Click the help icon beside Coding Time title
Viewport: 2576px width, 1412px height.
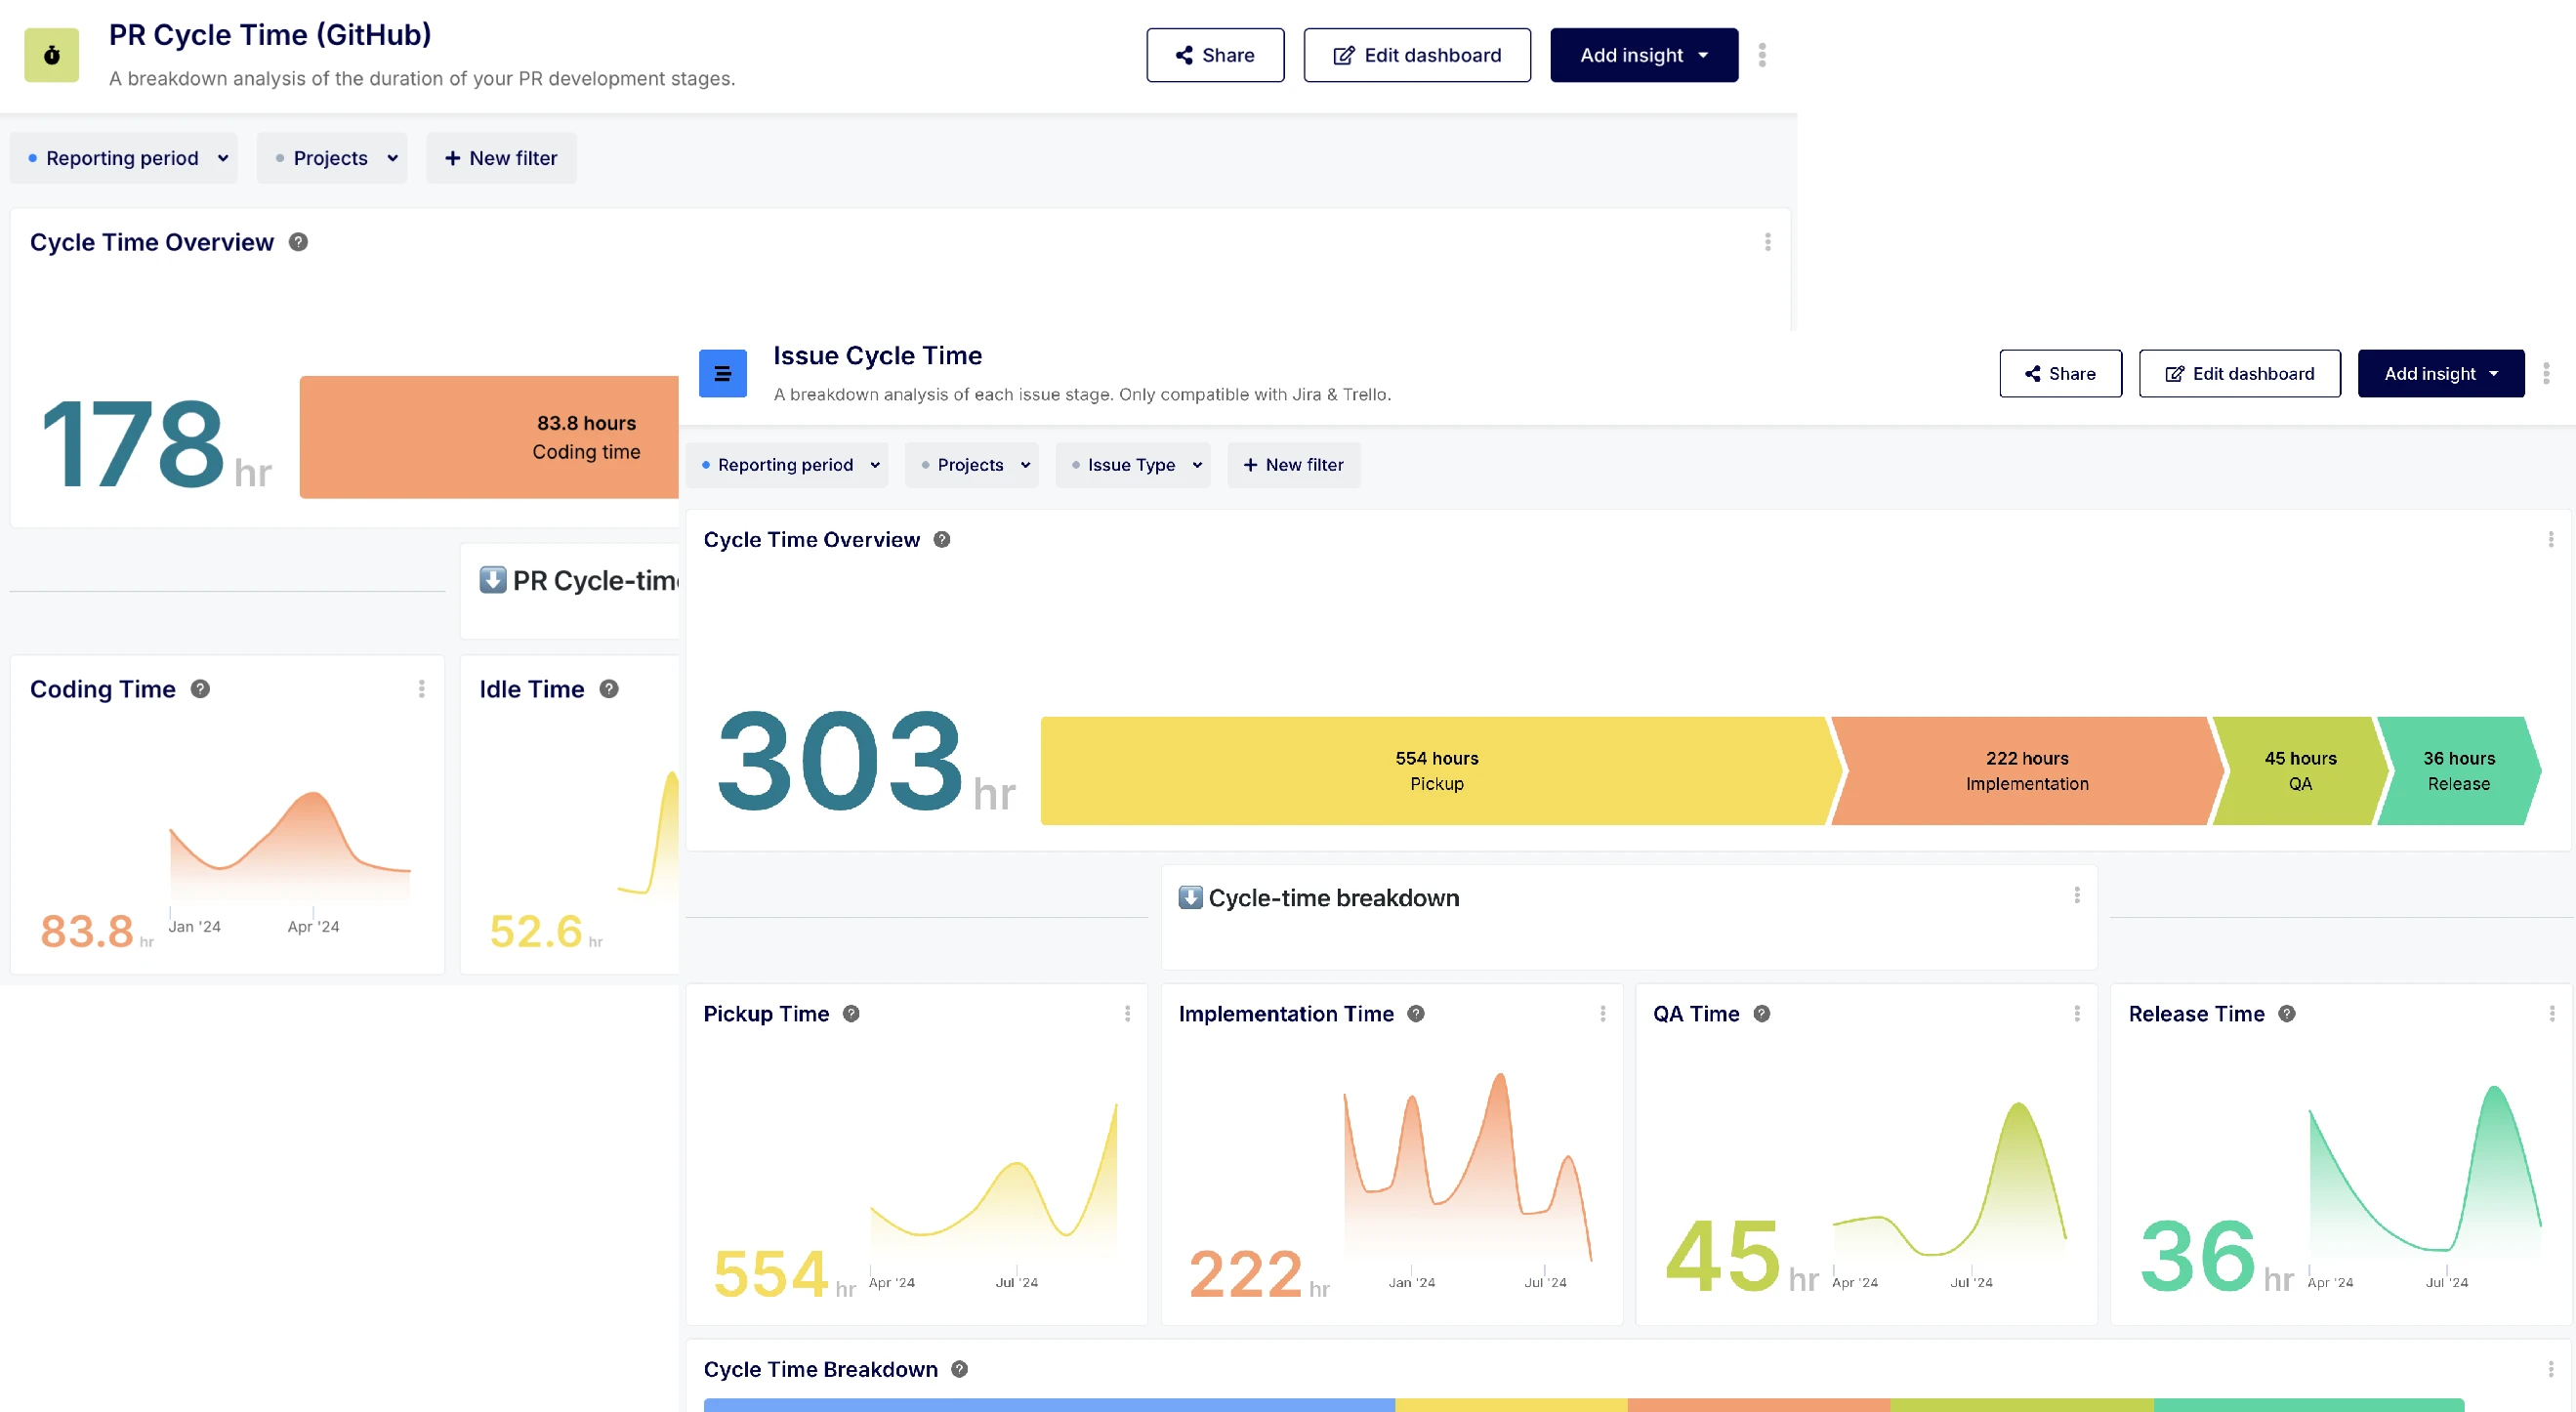pyautogui.click(x=199, y=688)
